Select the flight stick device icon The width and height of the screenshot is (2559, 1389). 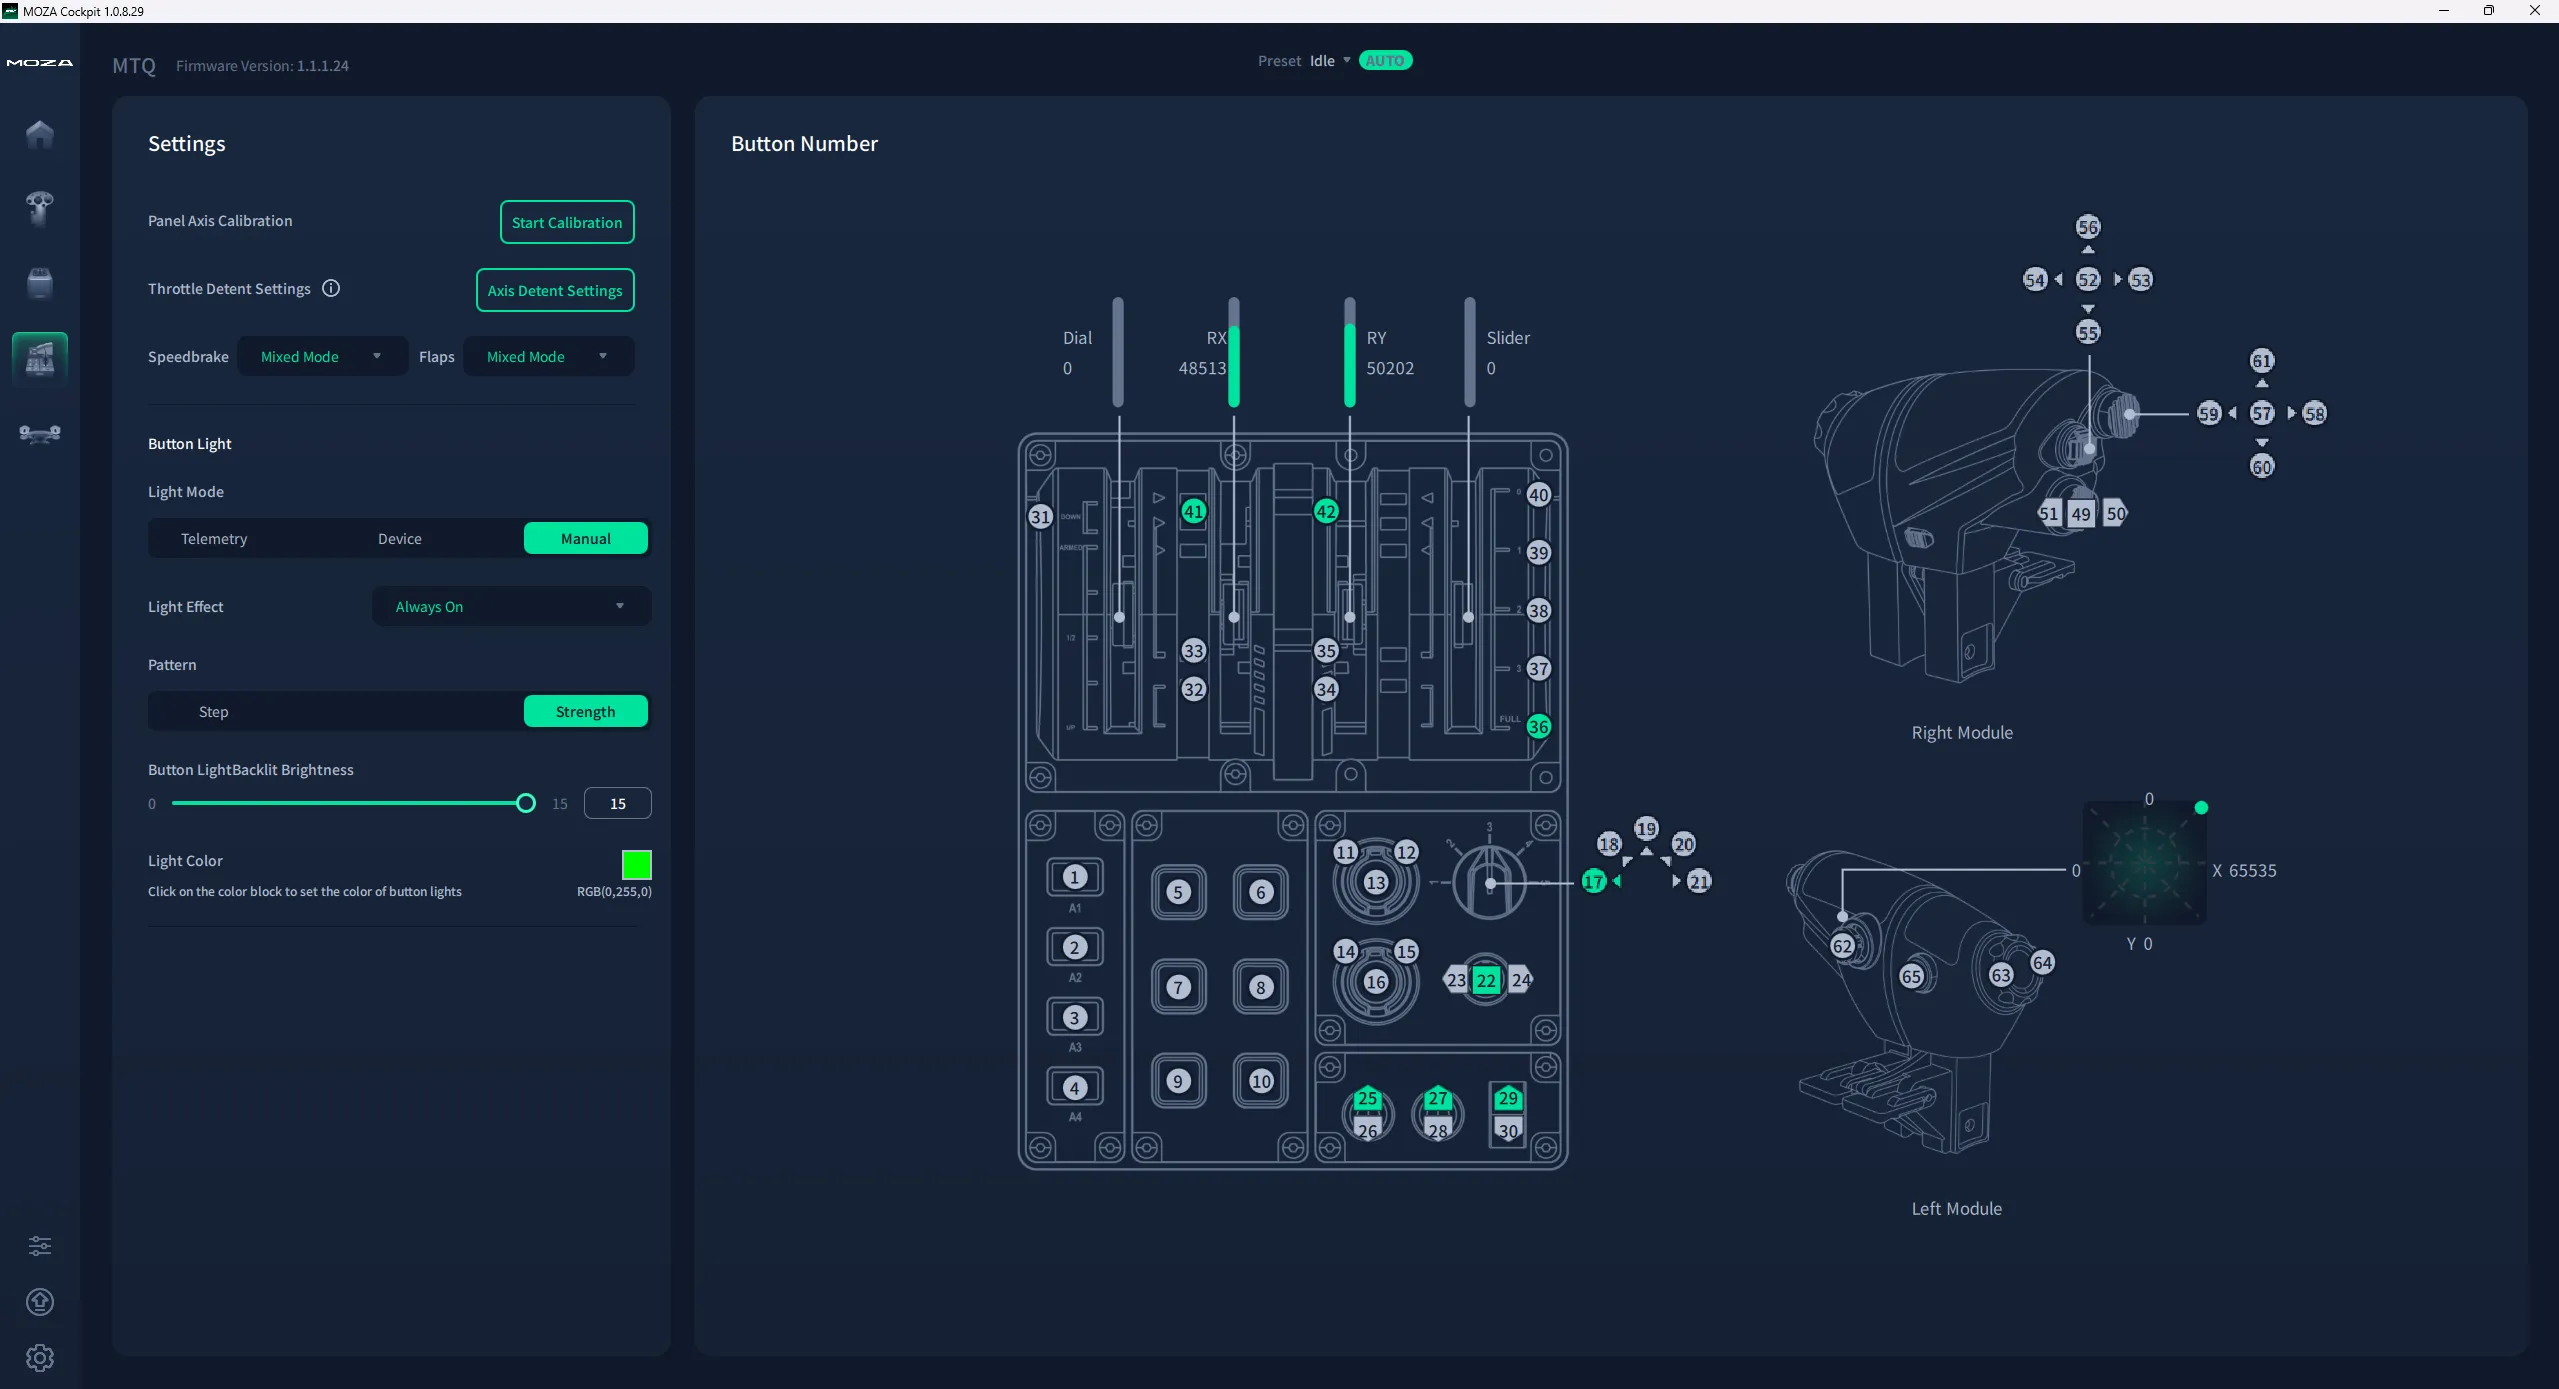coord(39,208)
